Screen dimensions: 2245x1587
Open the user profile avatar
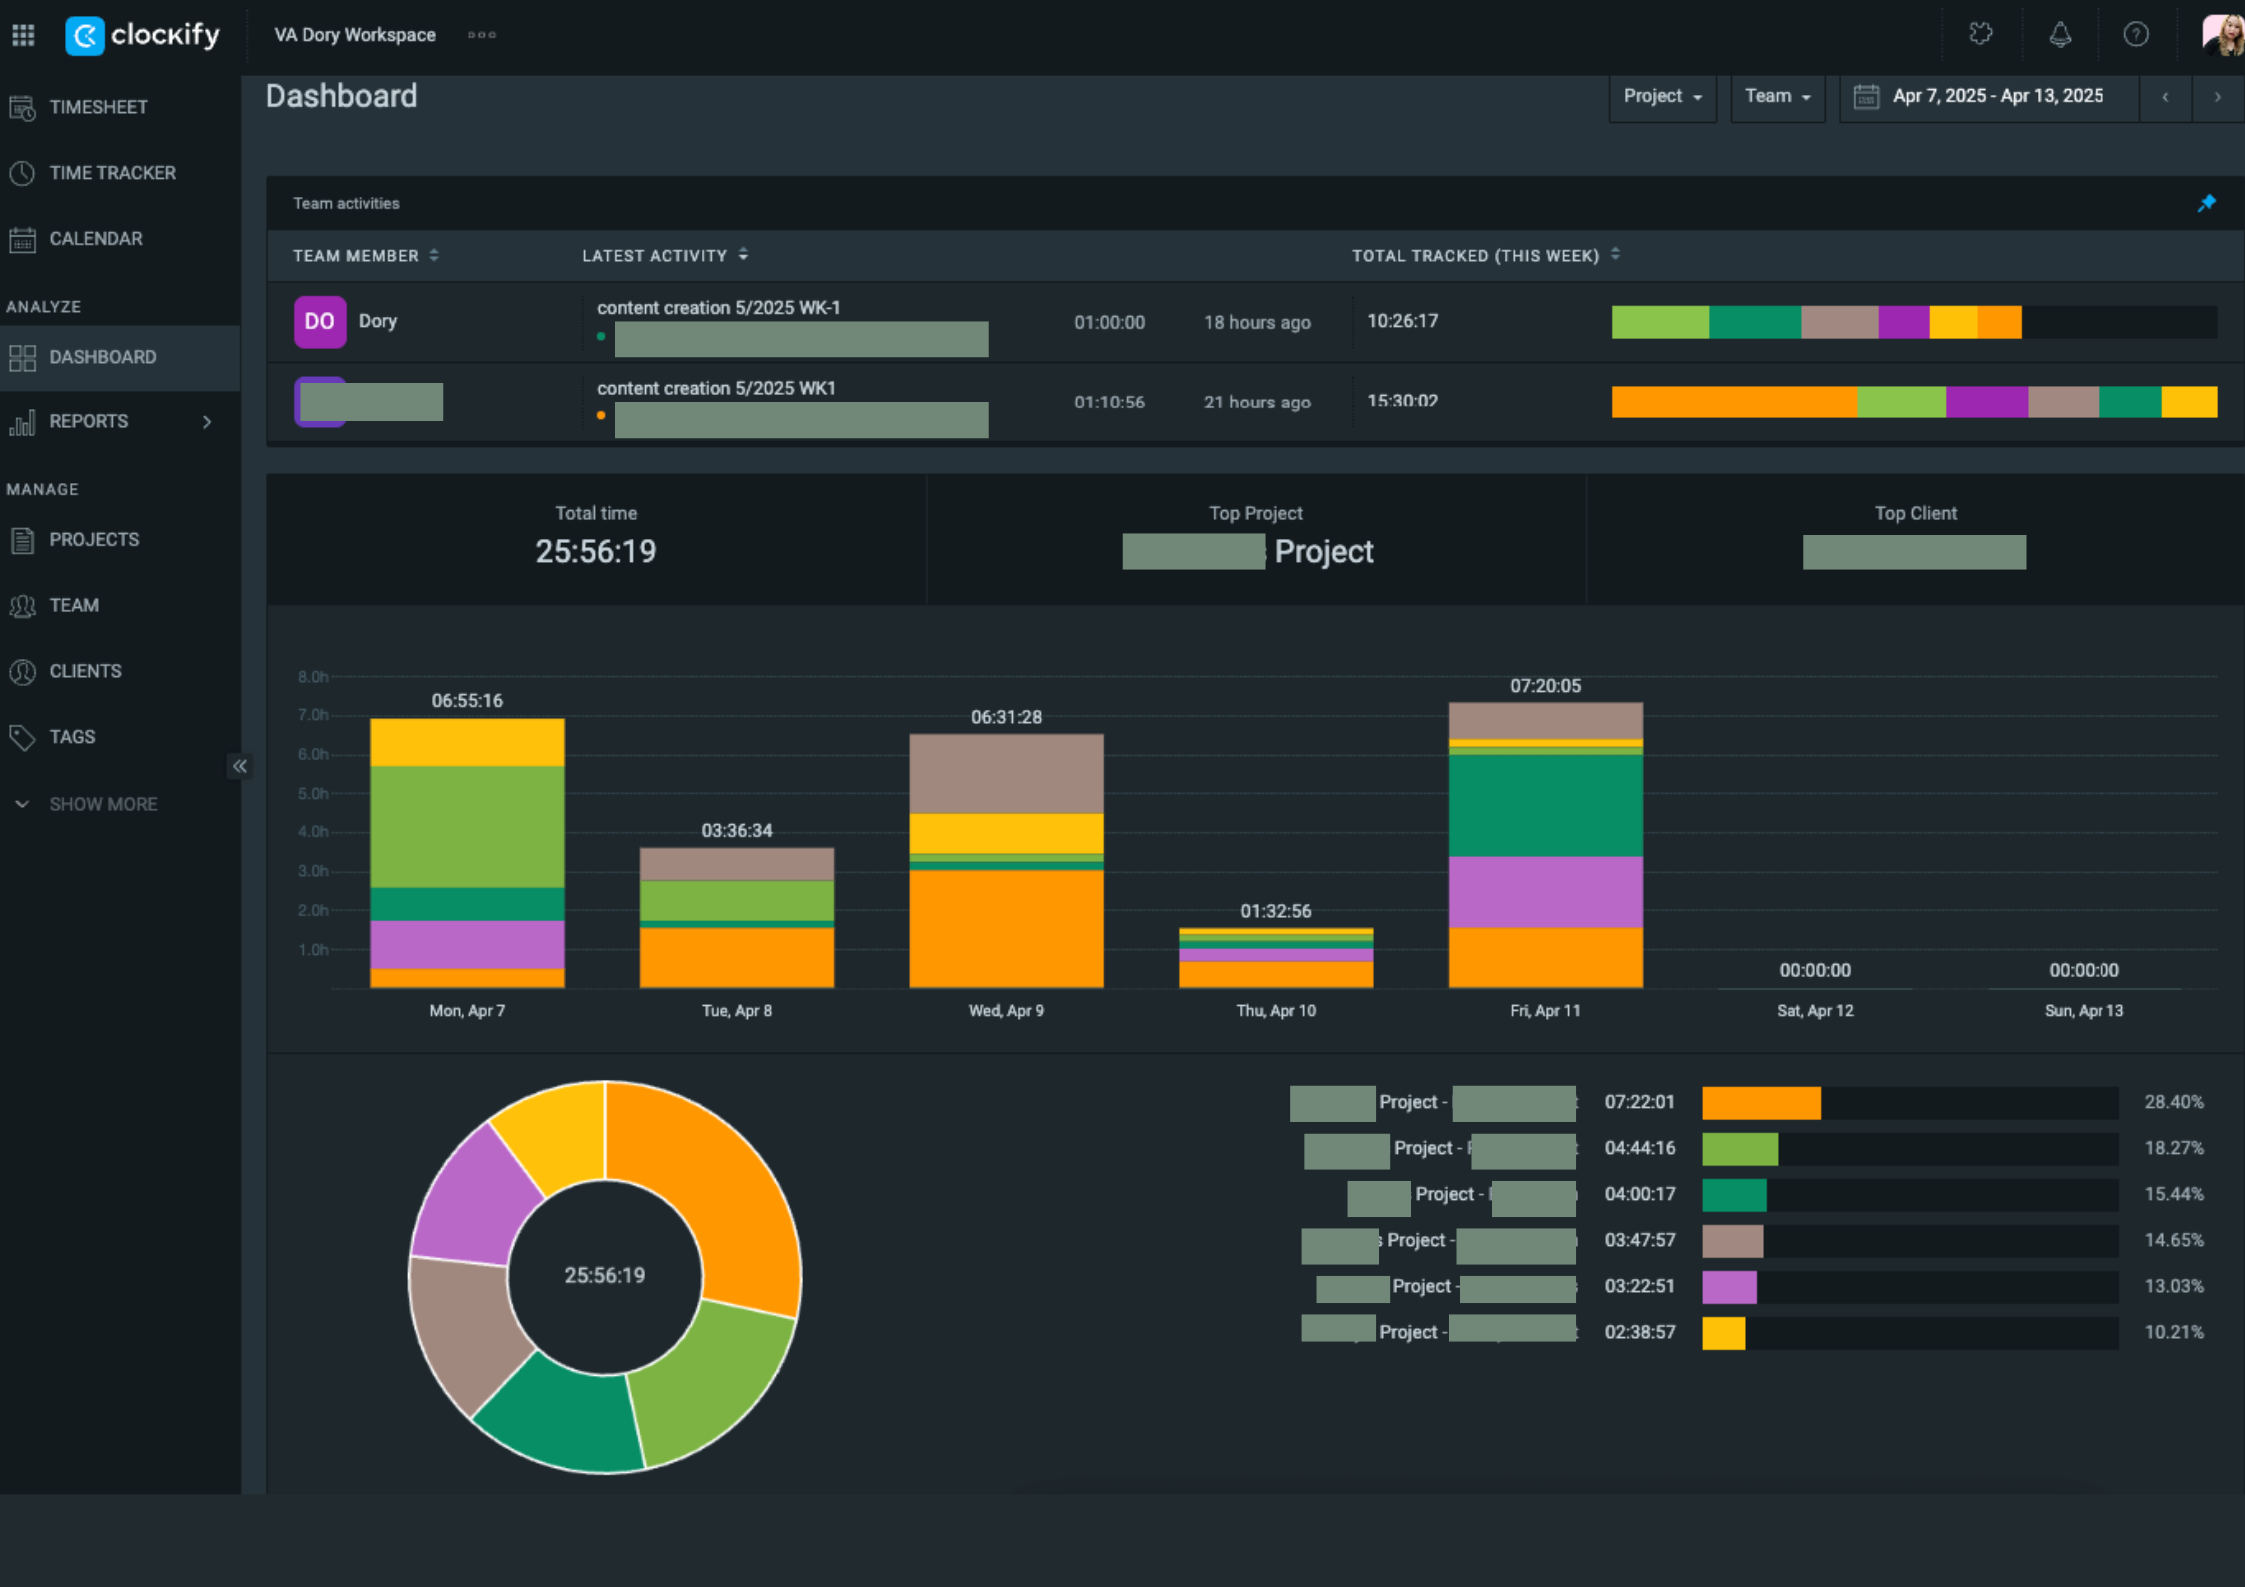tap(2222, 35)
